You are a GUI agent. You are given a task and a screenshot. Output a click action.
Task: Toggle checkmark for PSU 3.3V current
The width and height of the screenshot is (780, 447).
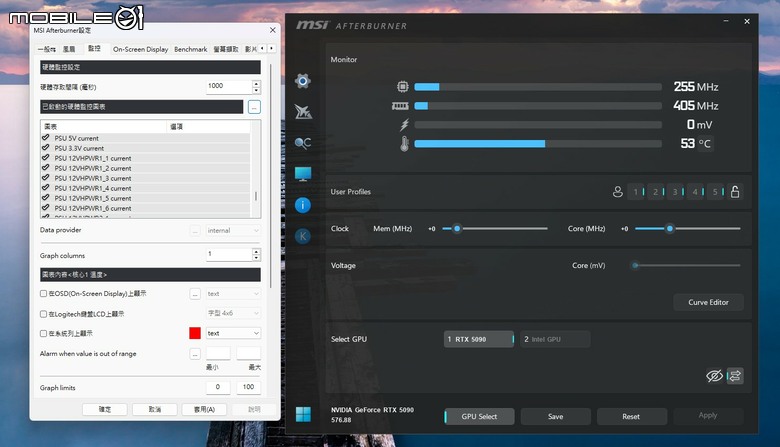(46, 148)
